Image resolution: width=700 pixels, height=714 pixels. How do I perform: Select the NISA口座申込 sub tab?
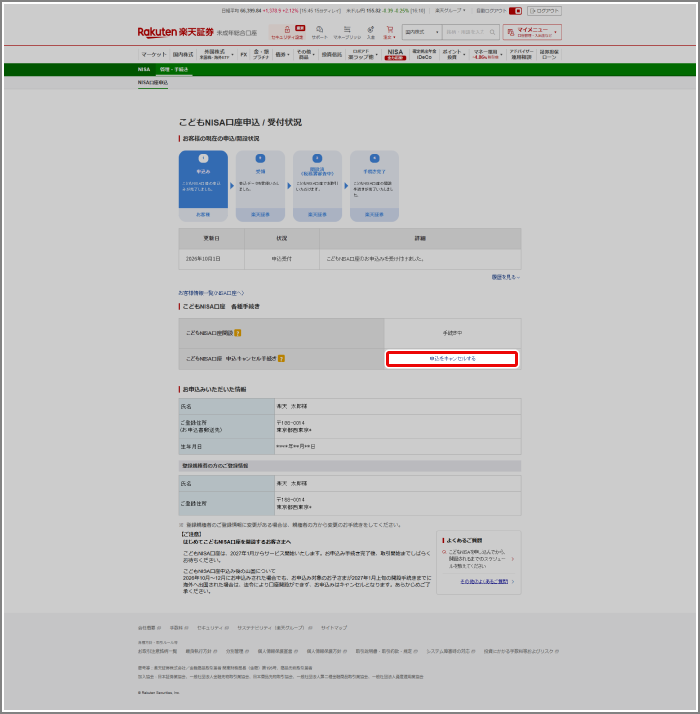[153, 82]
